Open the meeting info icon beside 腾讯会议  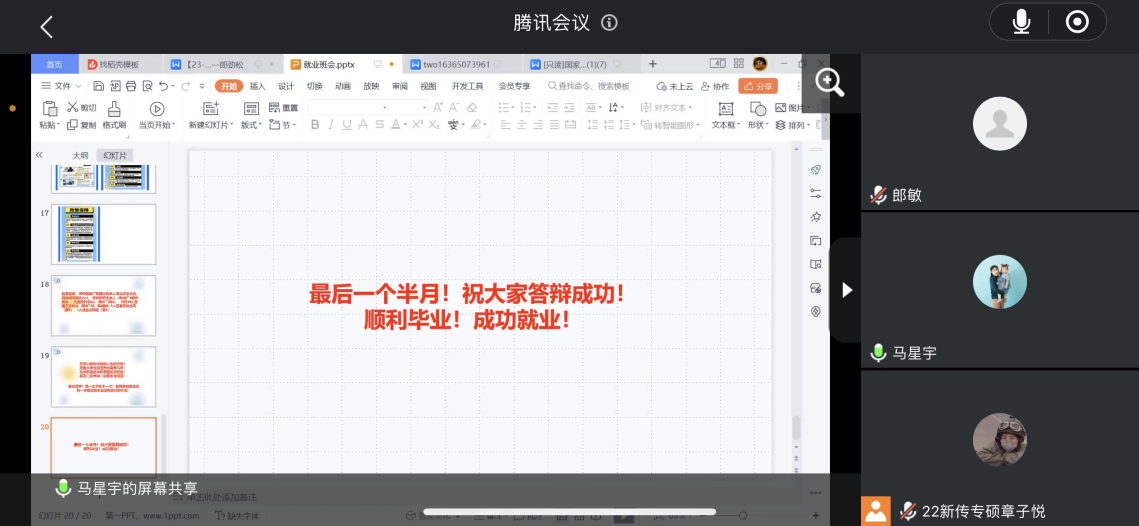click(x=609, y=22)
